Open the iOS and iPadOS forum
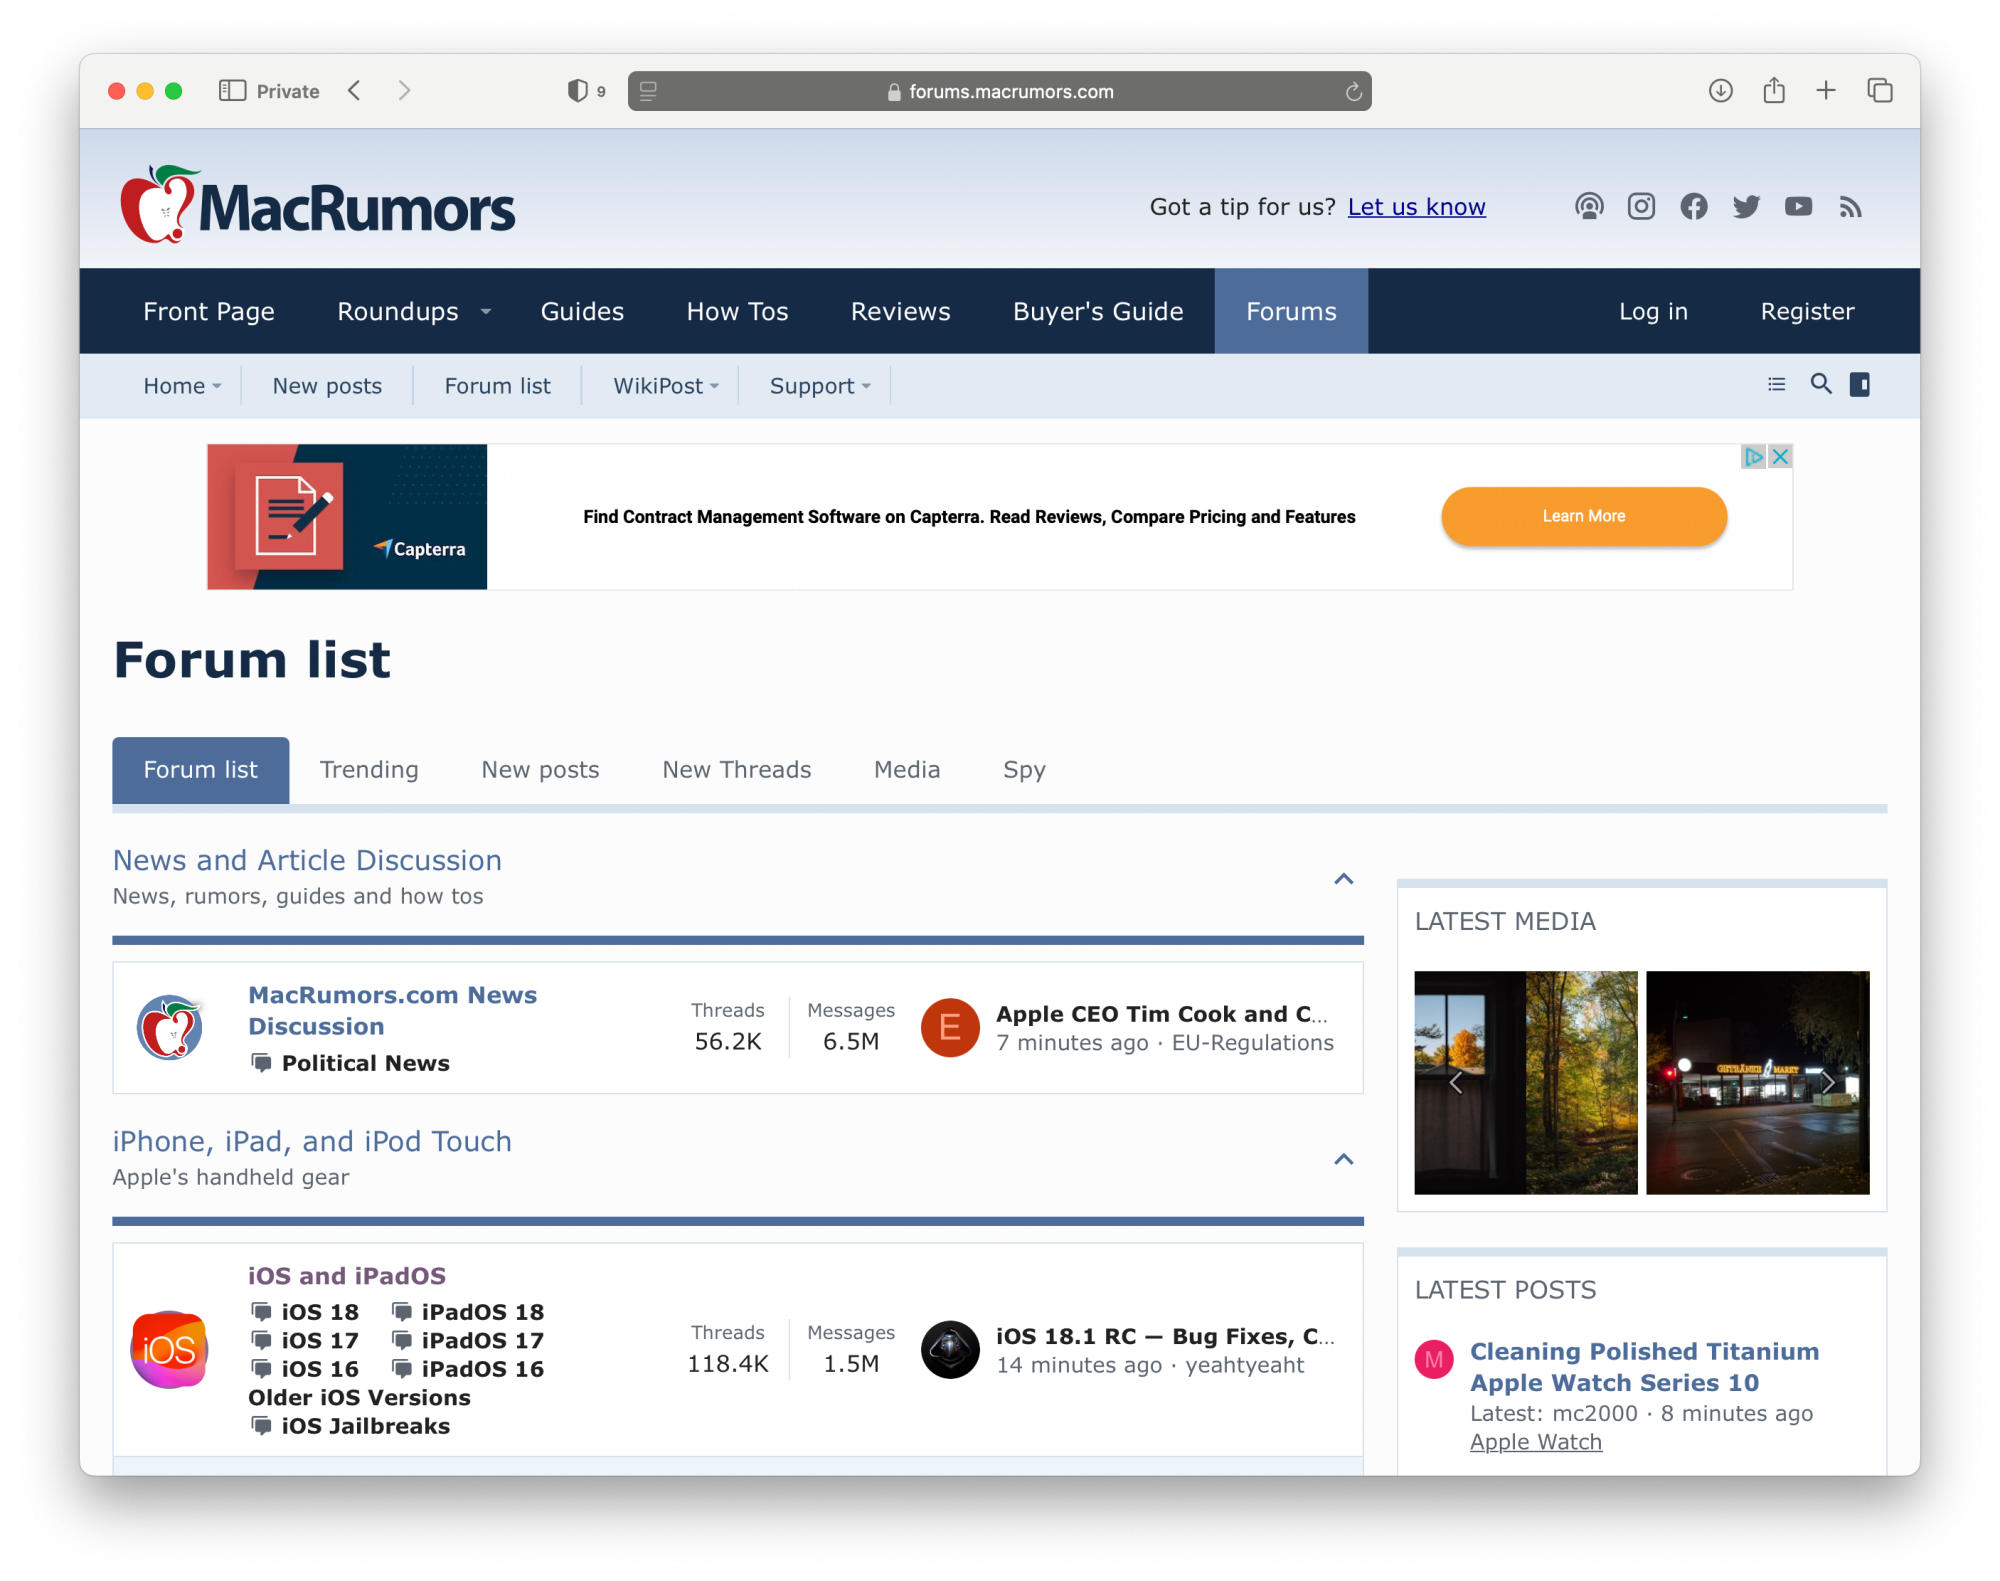The height and width of the screenshot is (1581, 2000). point(347,1275)
